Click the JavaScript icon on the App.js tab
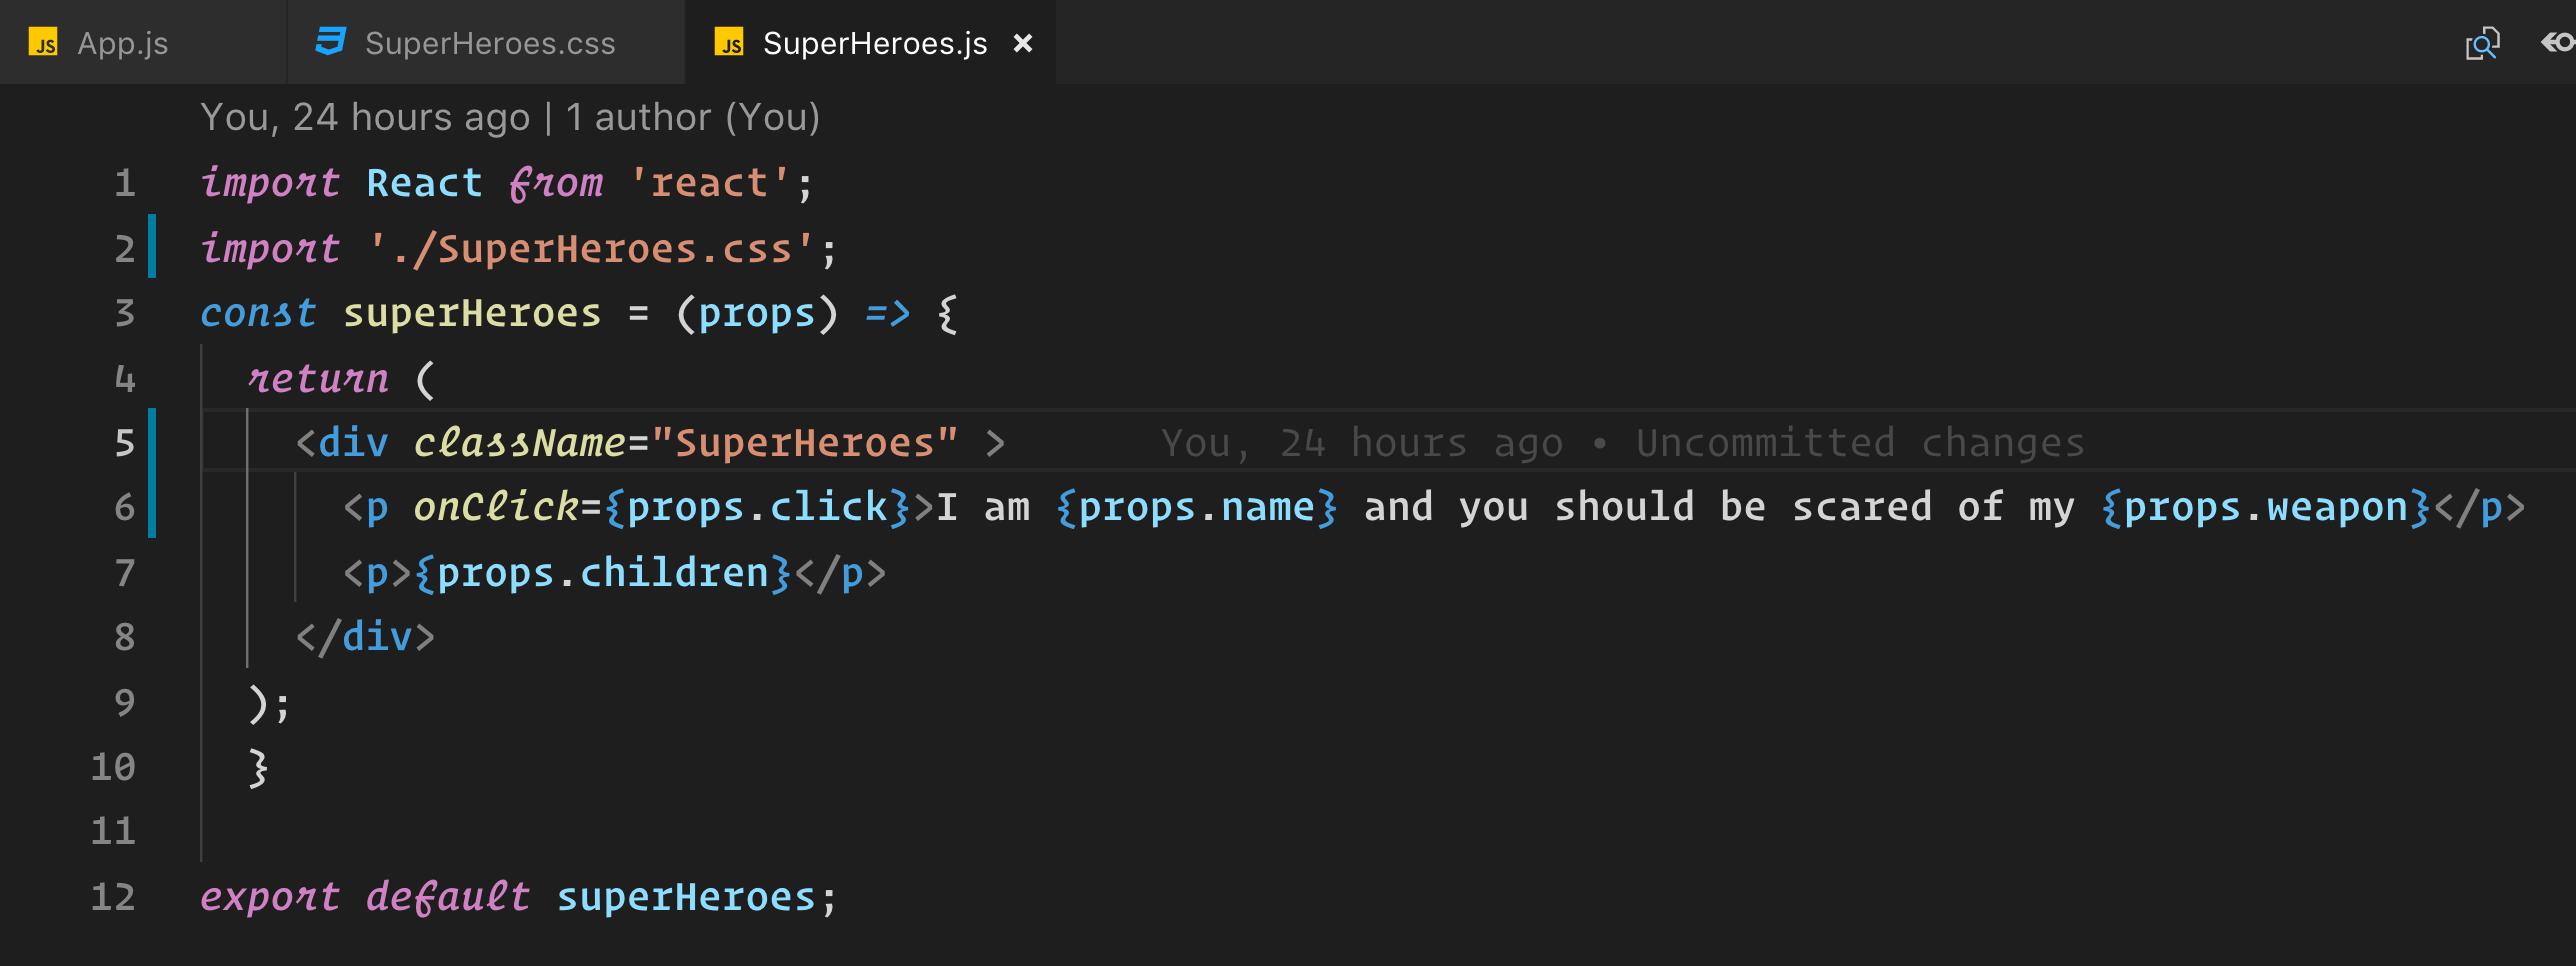Viewport: 2576px width, 966px height. 44,42
